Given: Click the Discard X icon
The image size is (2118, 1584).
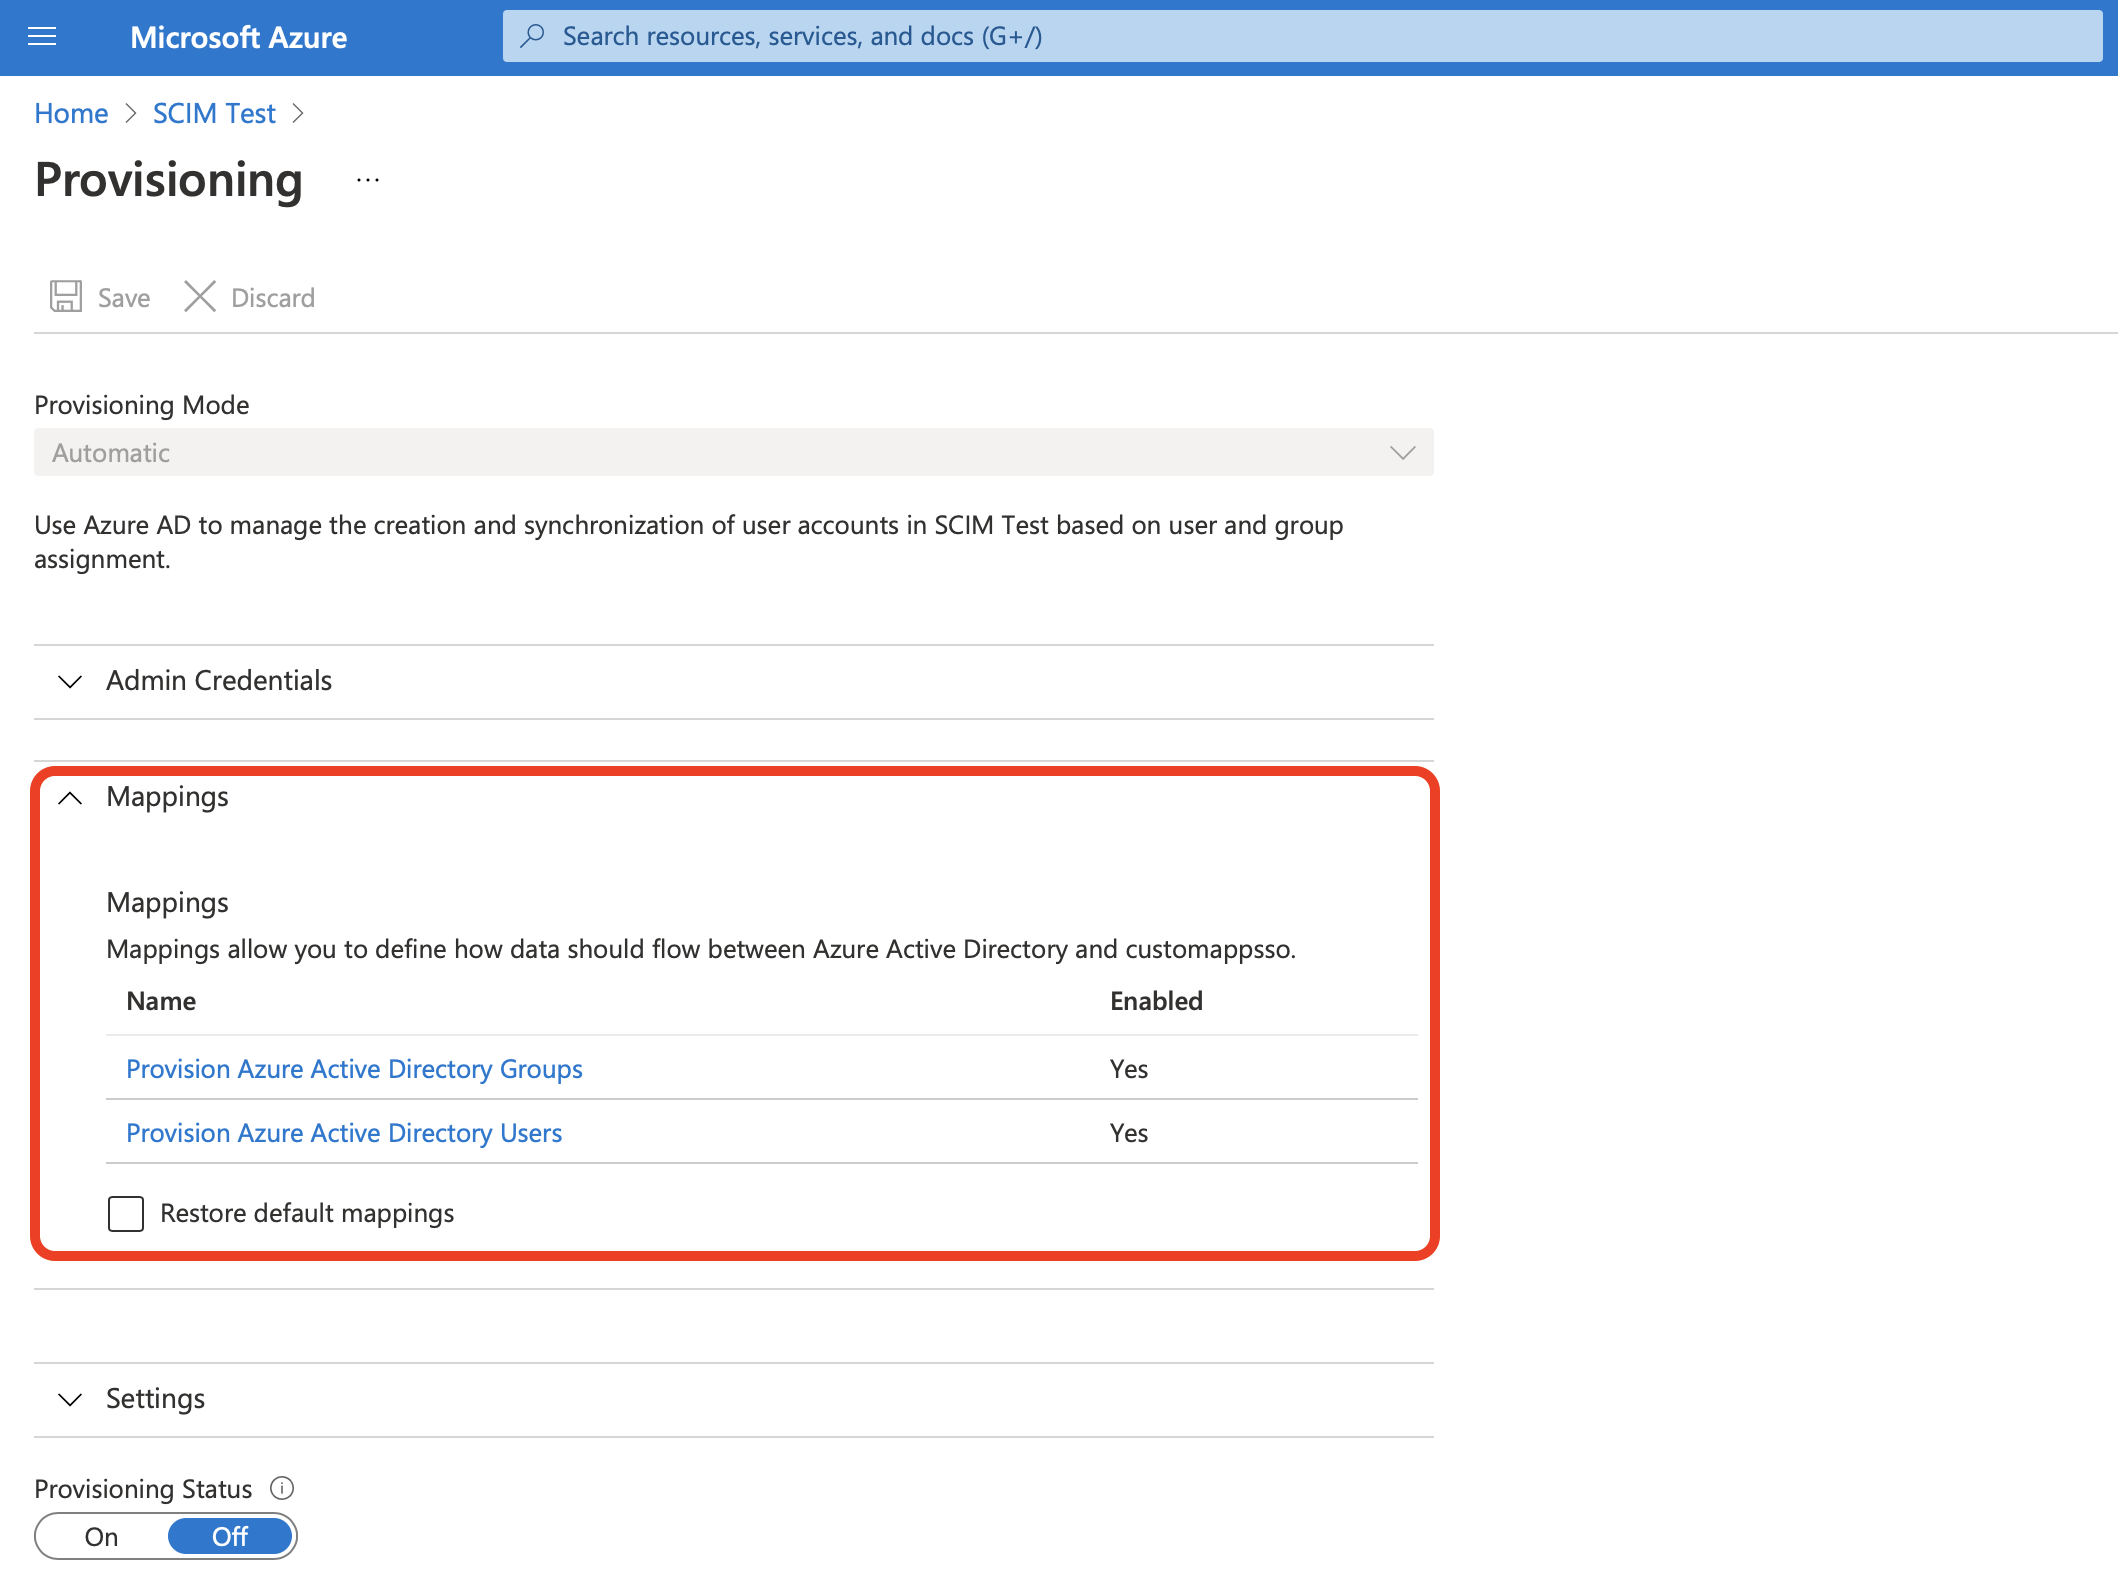Looking at the screenshot, I should [x=200, y=296].
